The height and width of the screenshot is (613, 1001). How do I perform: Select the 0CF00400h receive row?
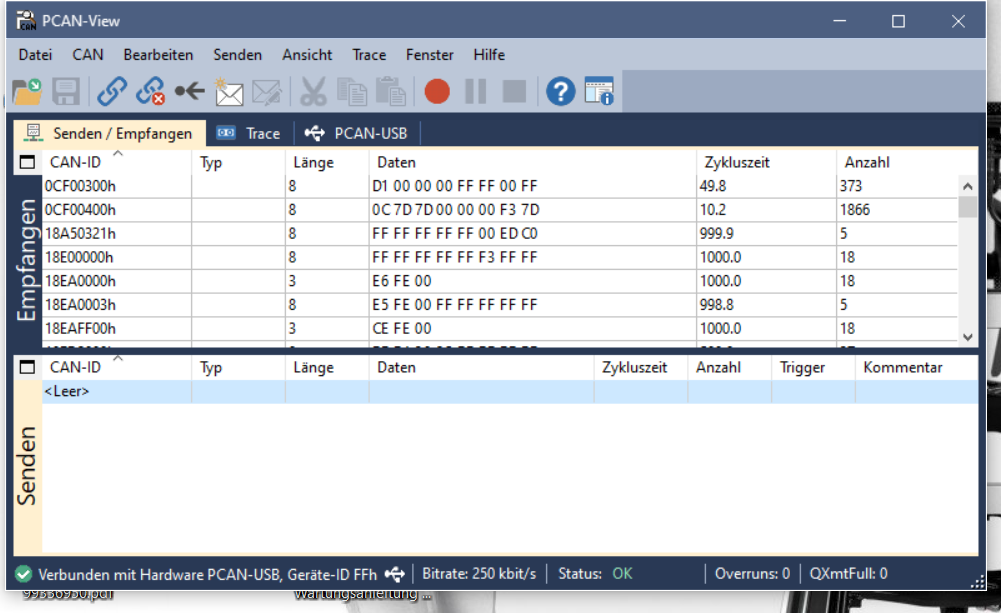coord(500,209)
